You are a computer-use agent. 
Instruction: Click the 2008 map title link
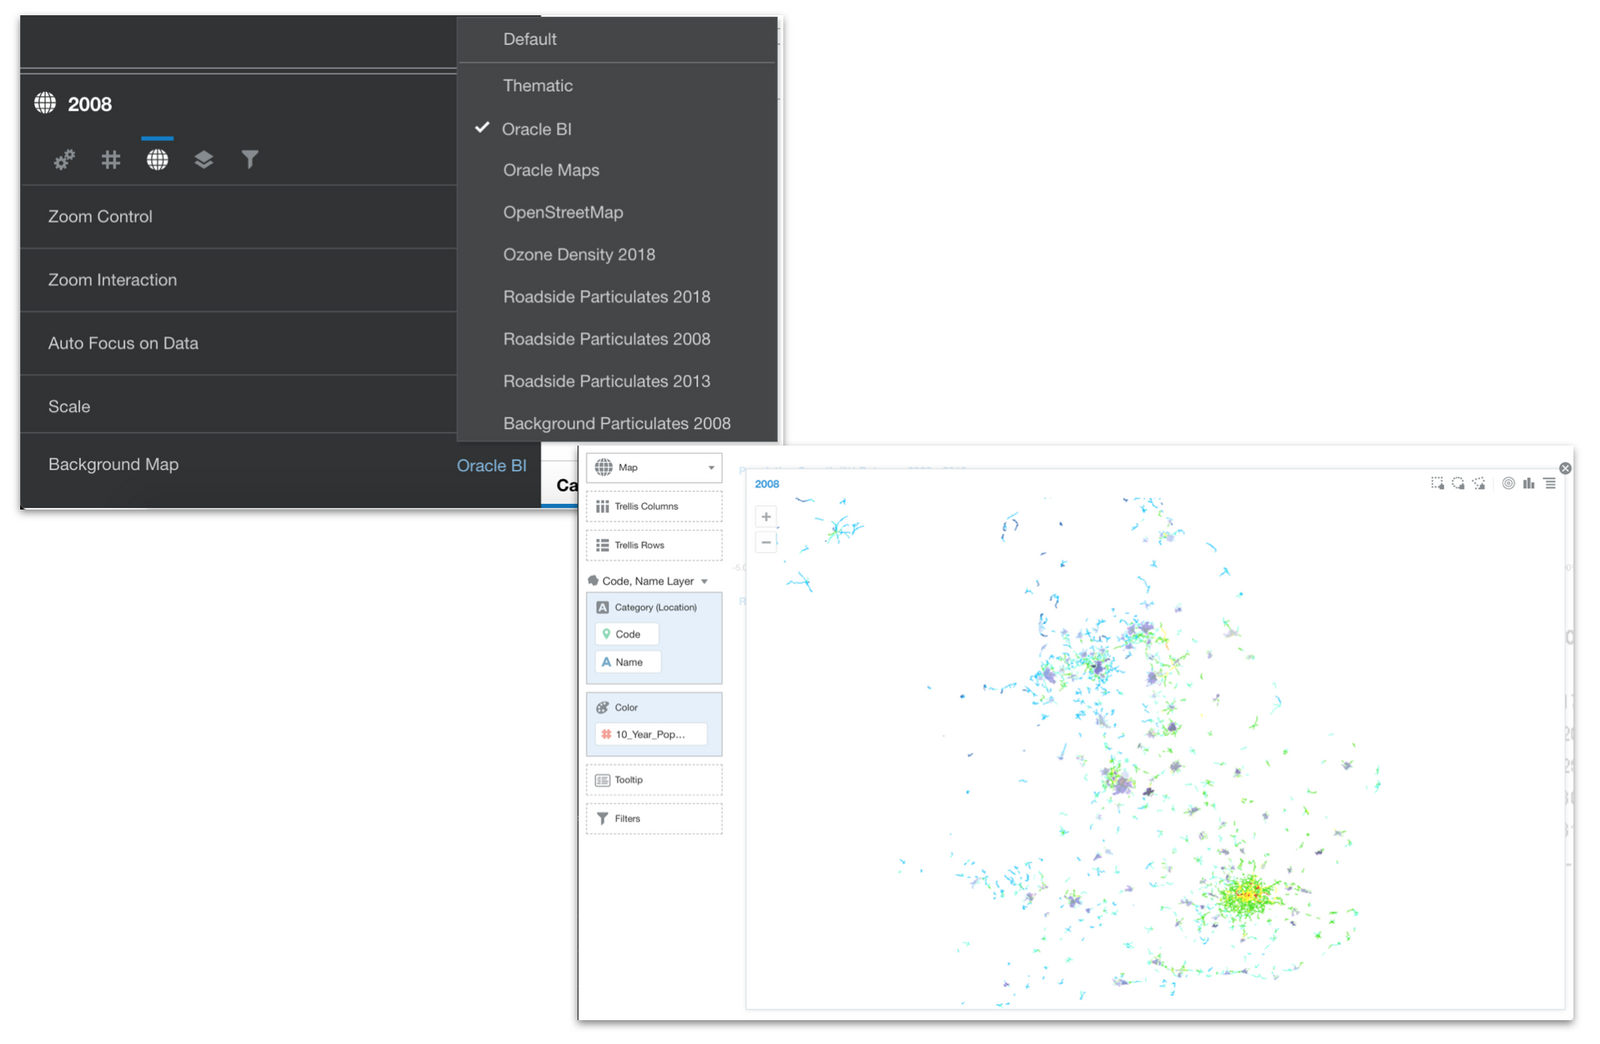767,484
